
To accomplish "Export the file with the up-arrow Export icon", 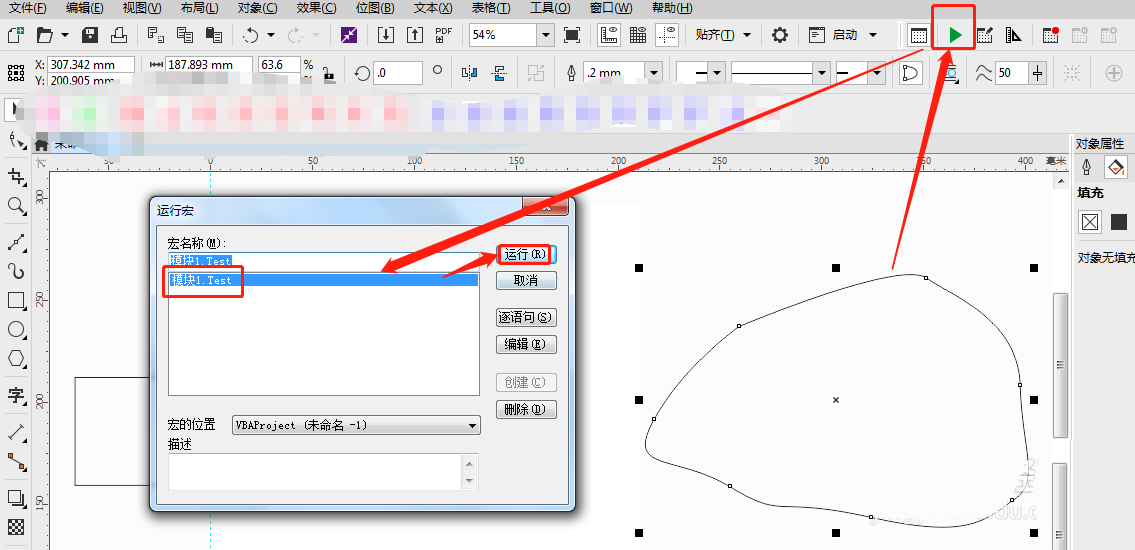I will [x=414, y=35].
